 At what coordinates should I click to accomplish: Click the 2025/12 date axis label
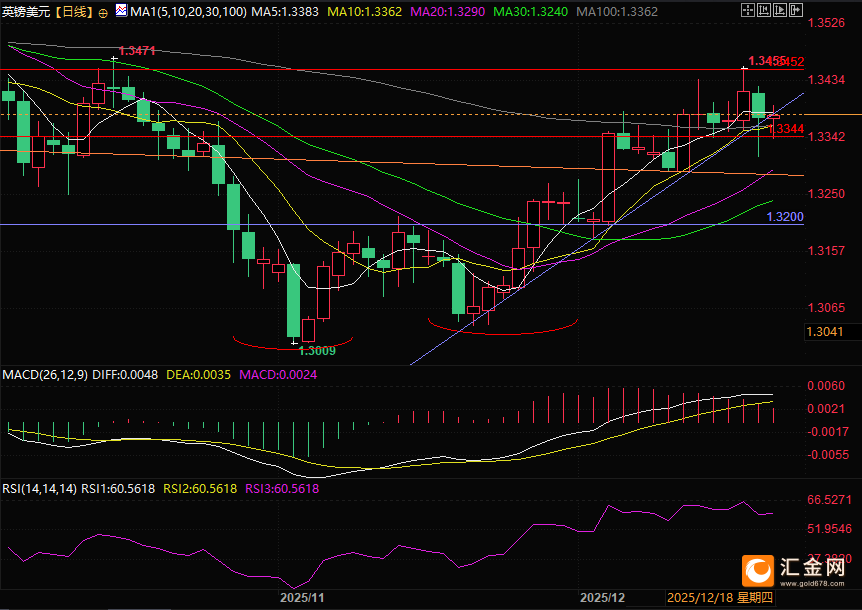click(603, 597)
